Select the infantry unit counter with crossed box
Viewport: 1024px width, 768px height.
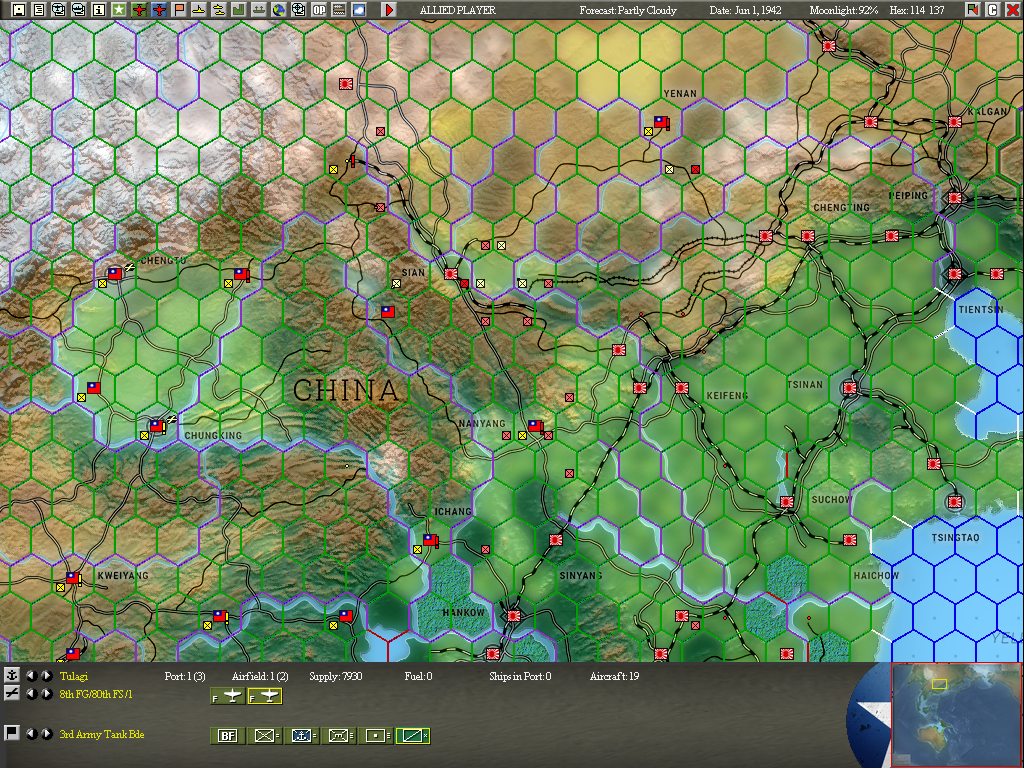tap(264, 736)
